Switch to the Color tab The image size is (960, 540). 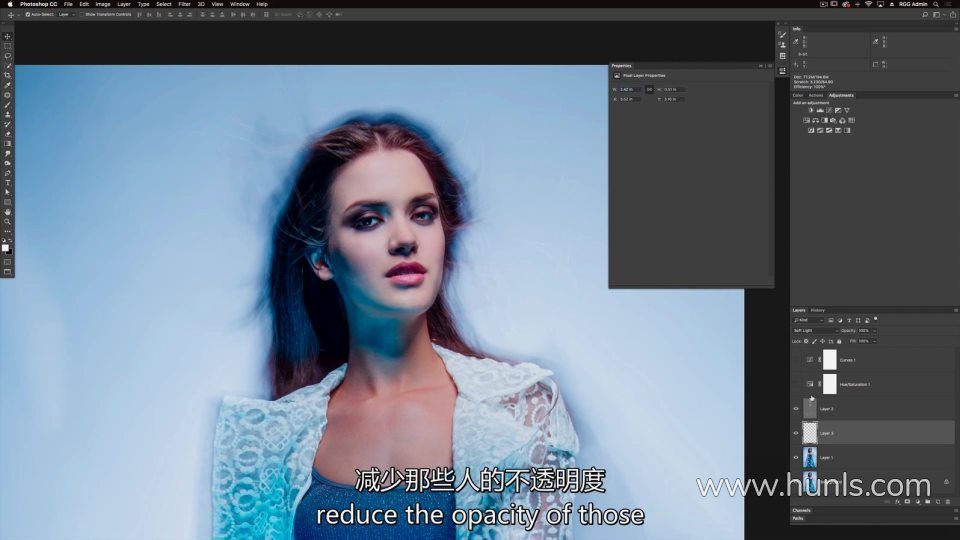coord(798,96)
